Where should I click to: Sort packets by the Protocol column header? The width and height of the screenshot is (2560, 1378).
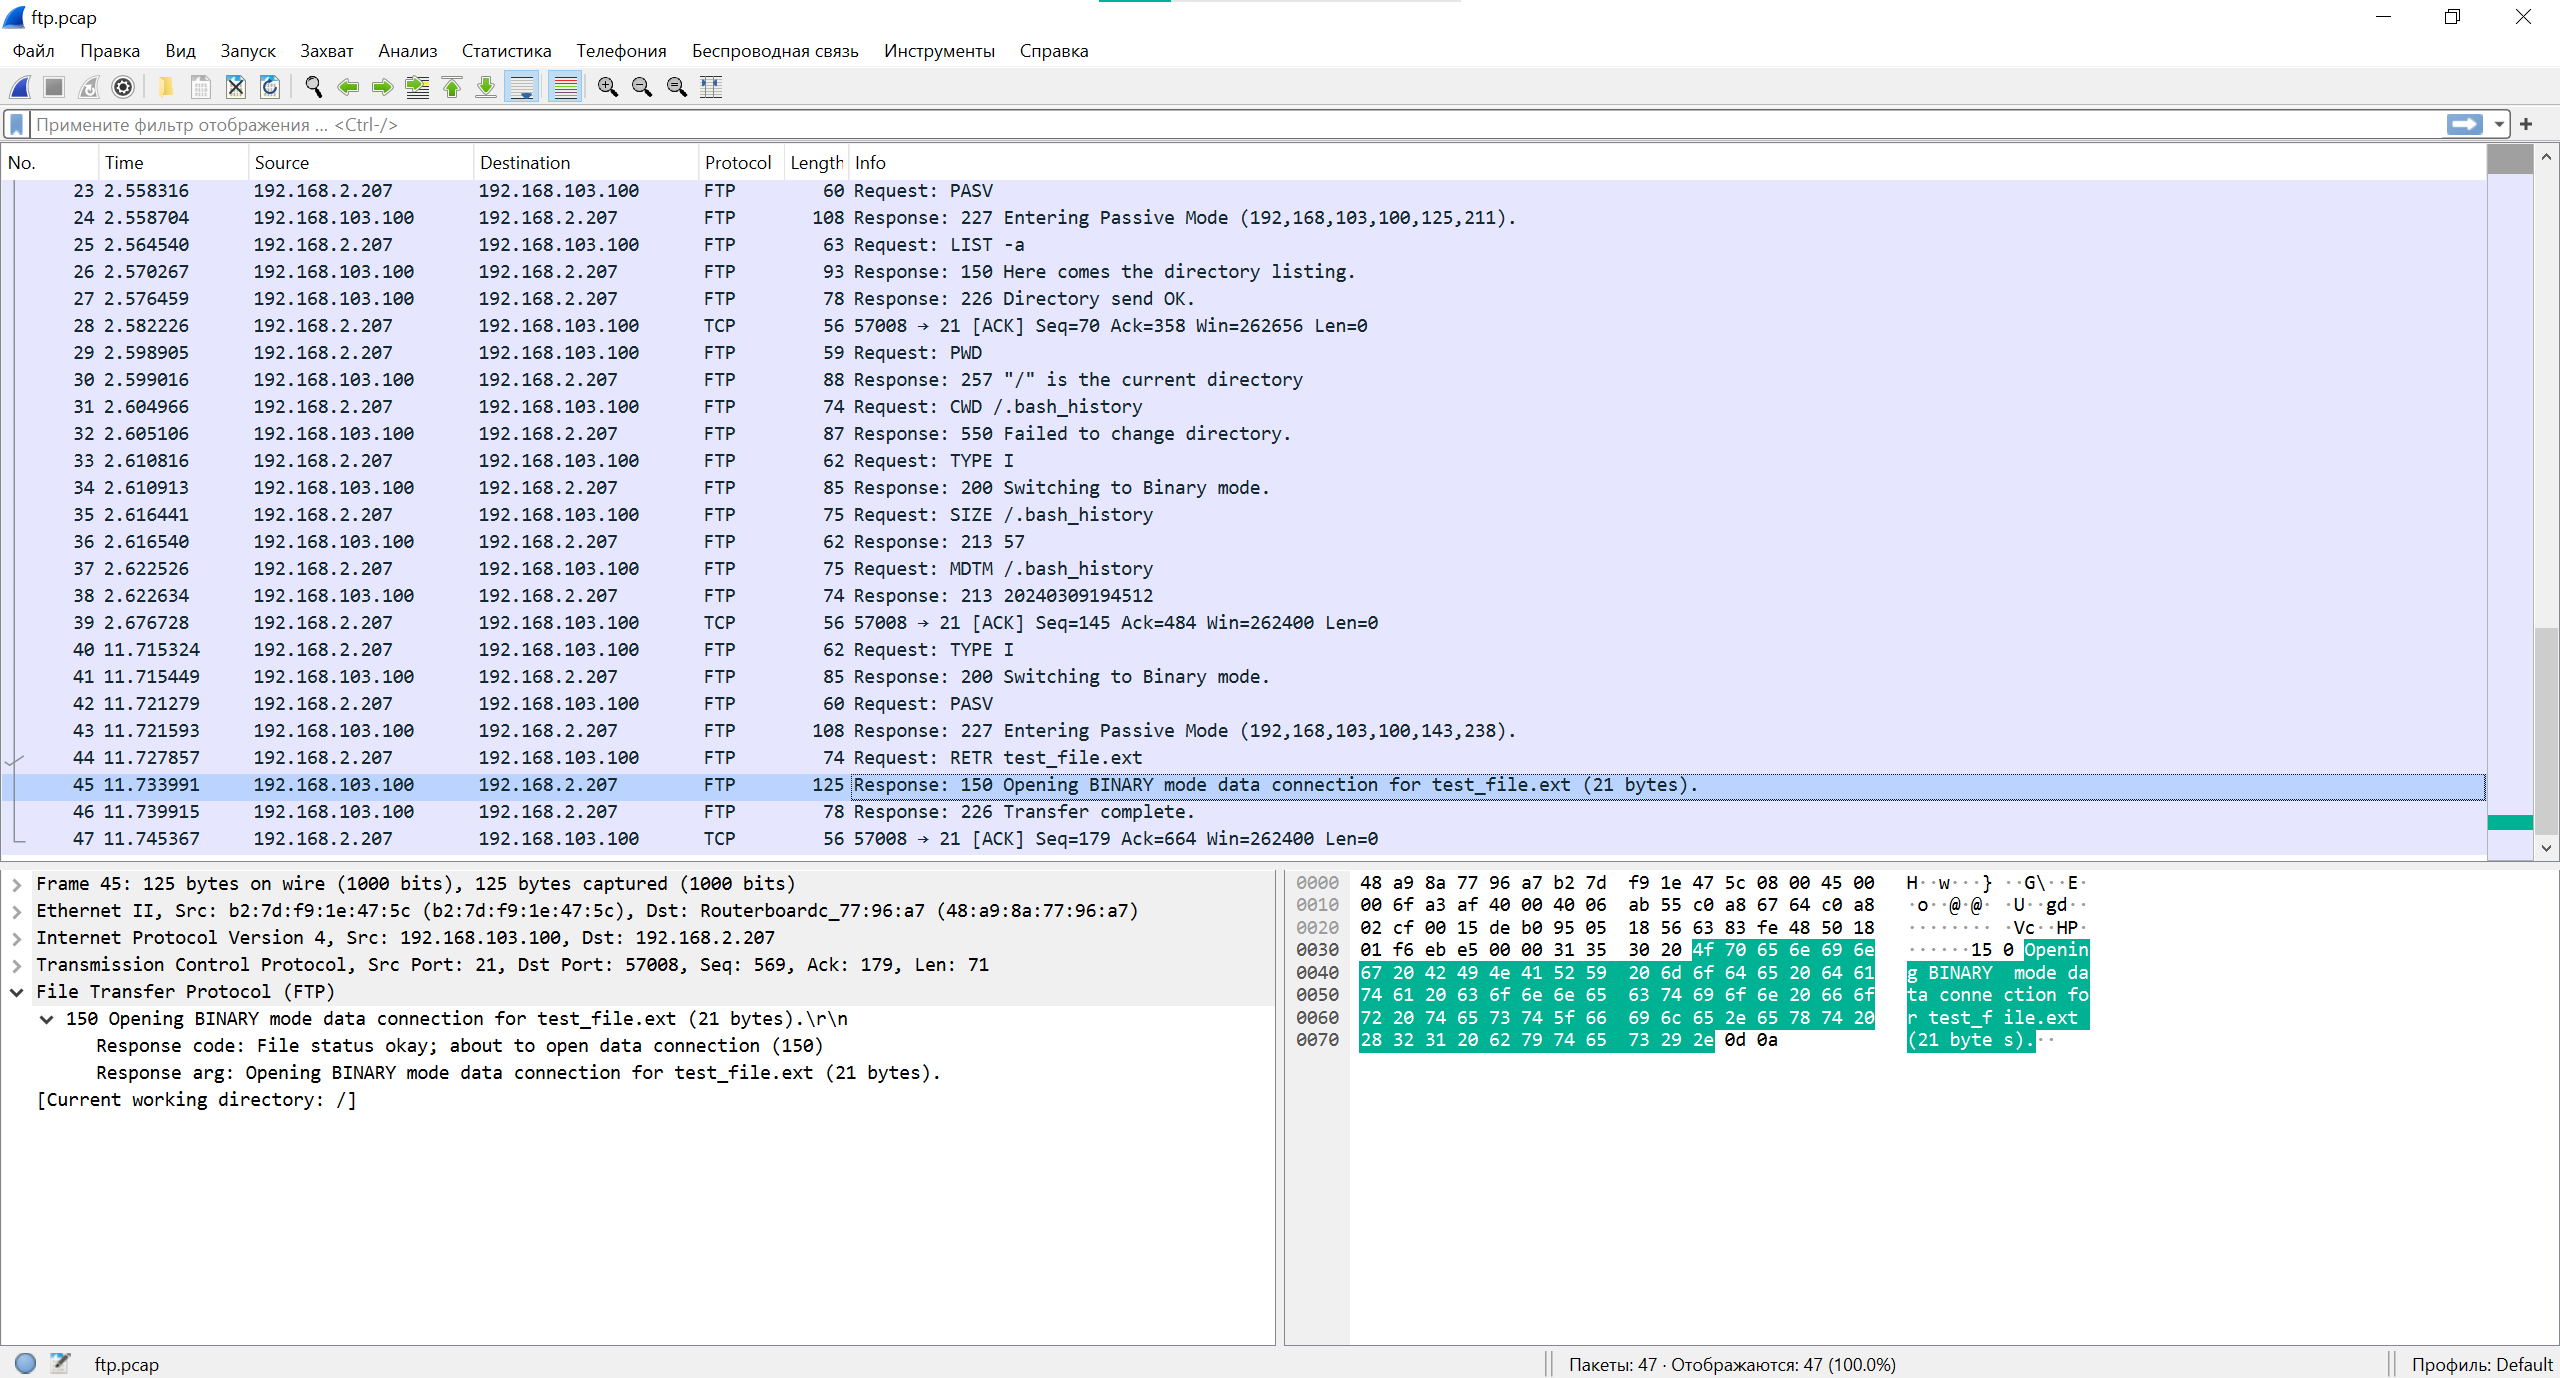coord(737,162)
